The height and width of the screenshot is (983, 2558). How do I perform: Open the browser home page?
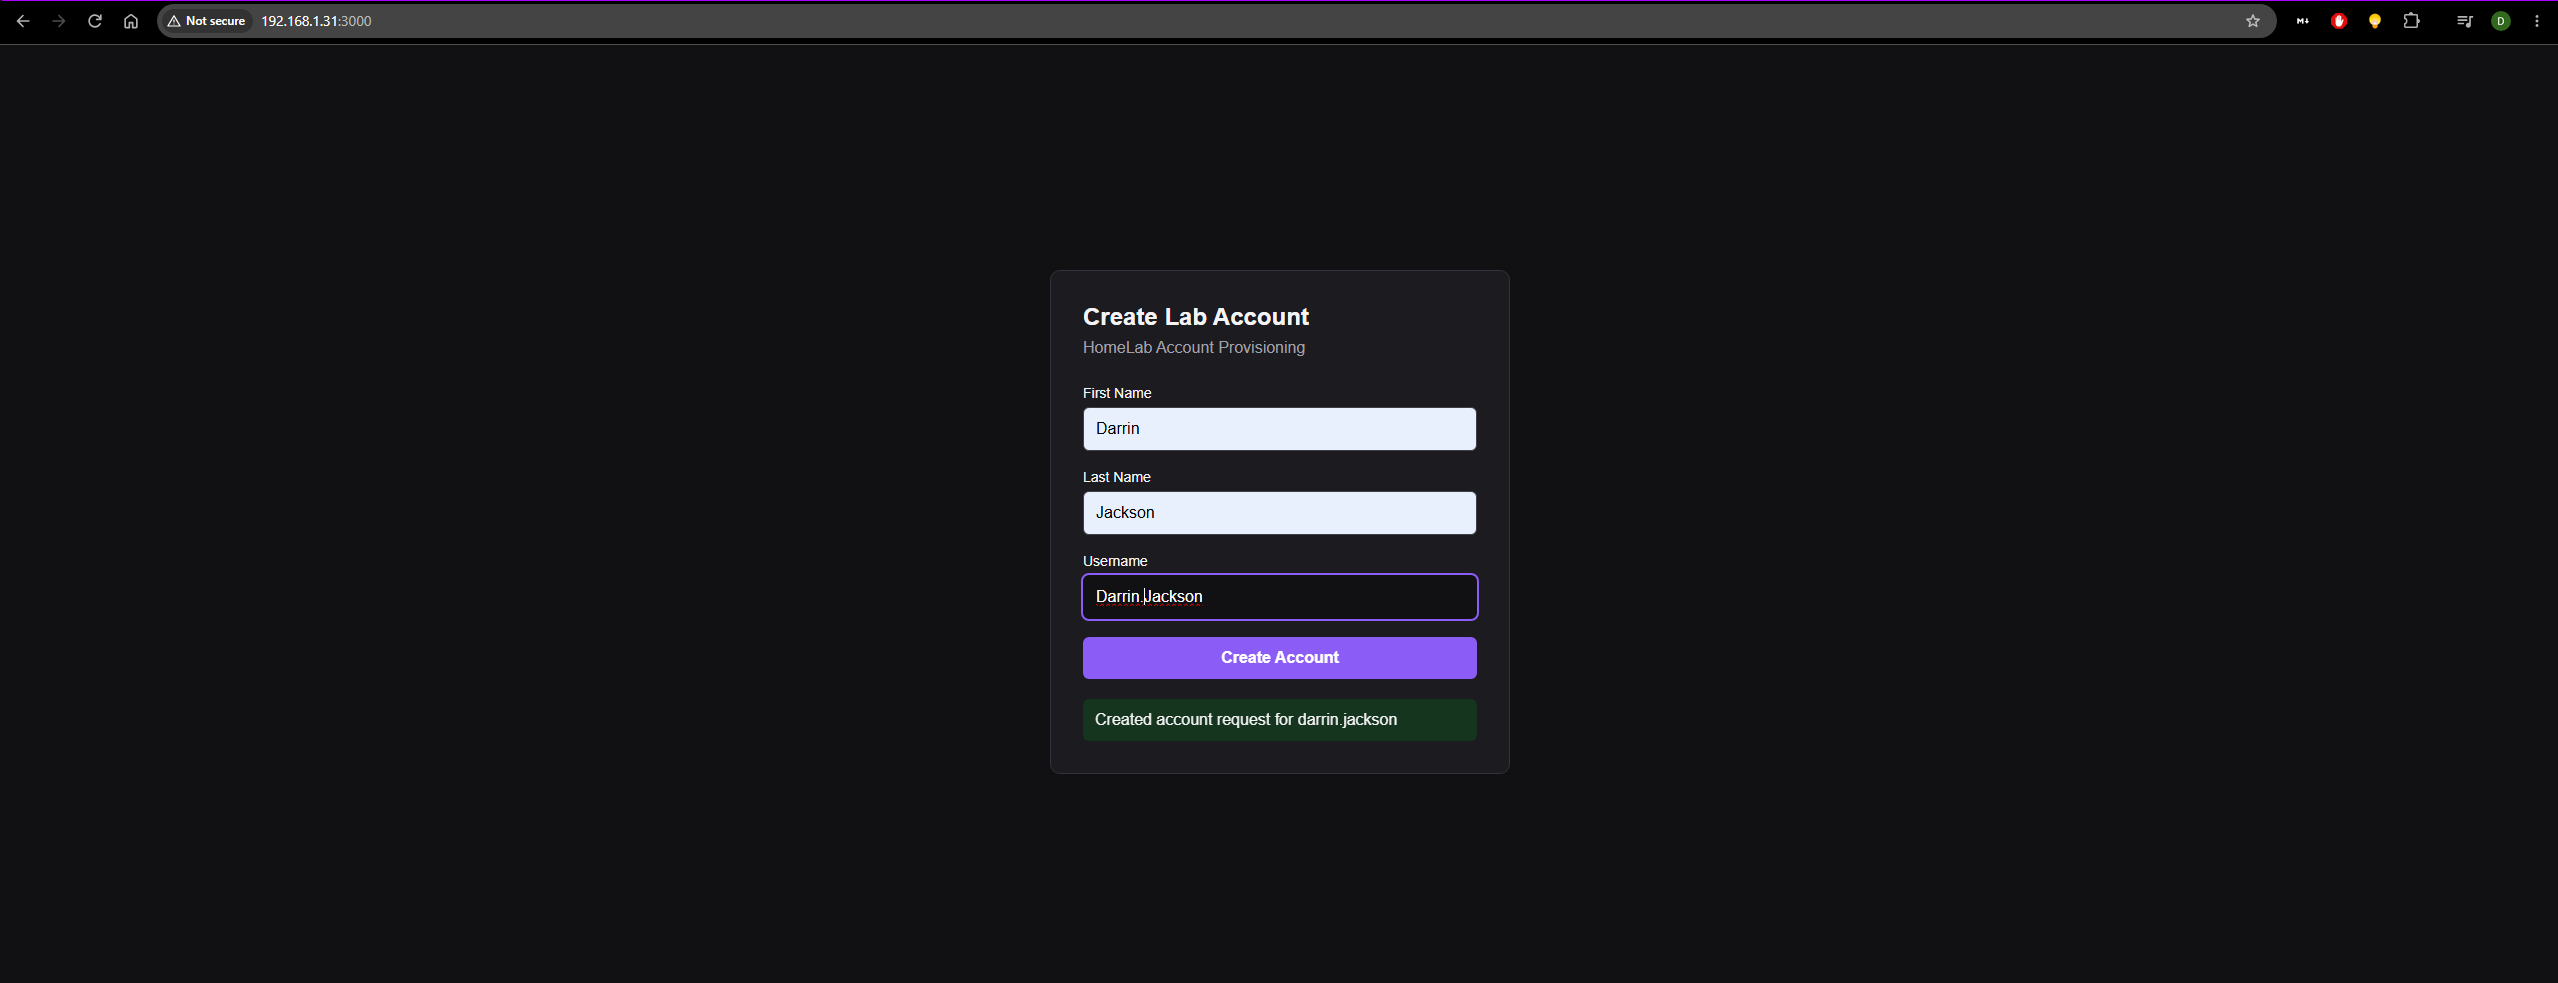click(131, 21)
